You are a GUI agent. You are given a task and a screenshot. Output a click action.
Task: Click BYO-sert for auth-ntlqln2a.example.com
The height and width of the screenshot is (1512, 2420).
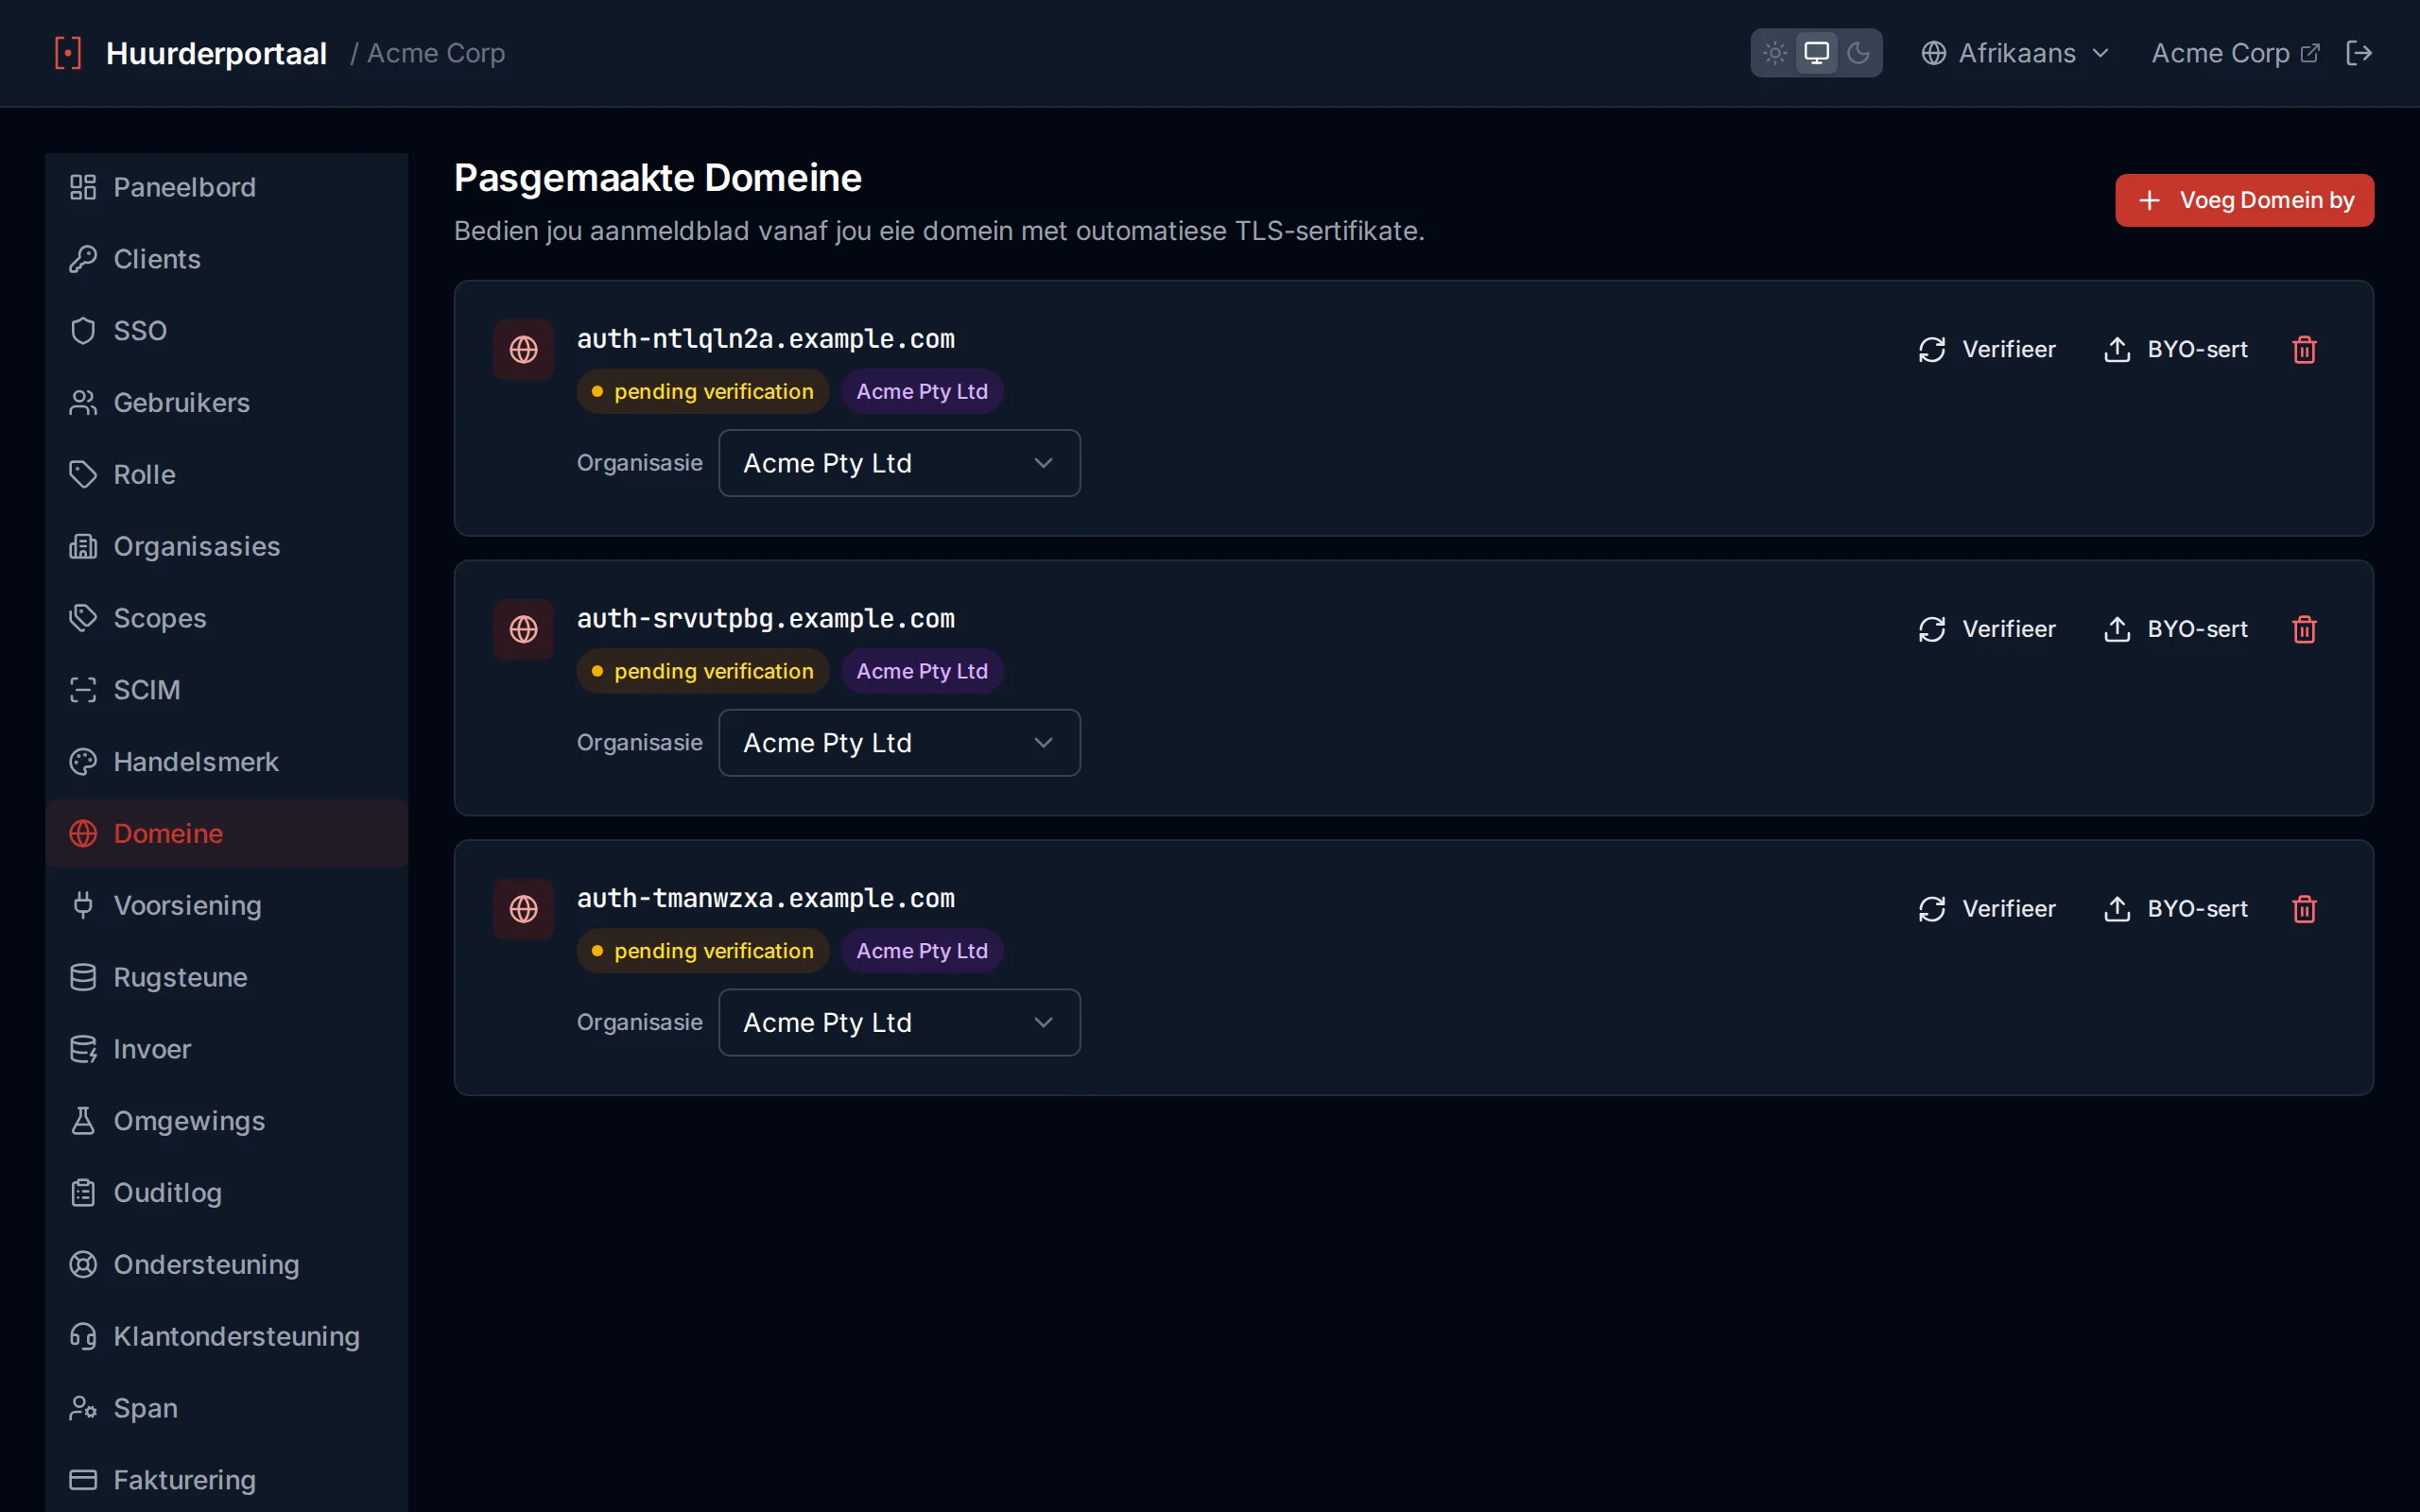pos(2175,350)
